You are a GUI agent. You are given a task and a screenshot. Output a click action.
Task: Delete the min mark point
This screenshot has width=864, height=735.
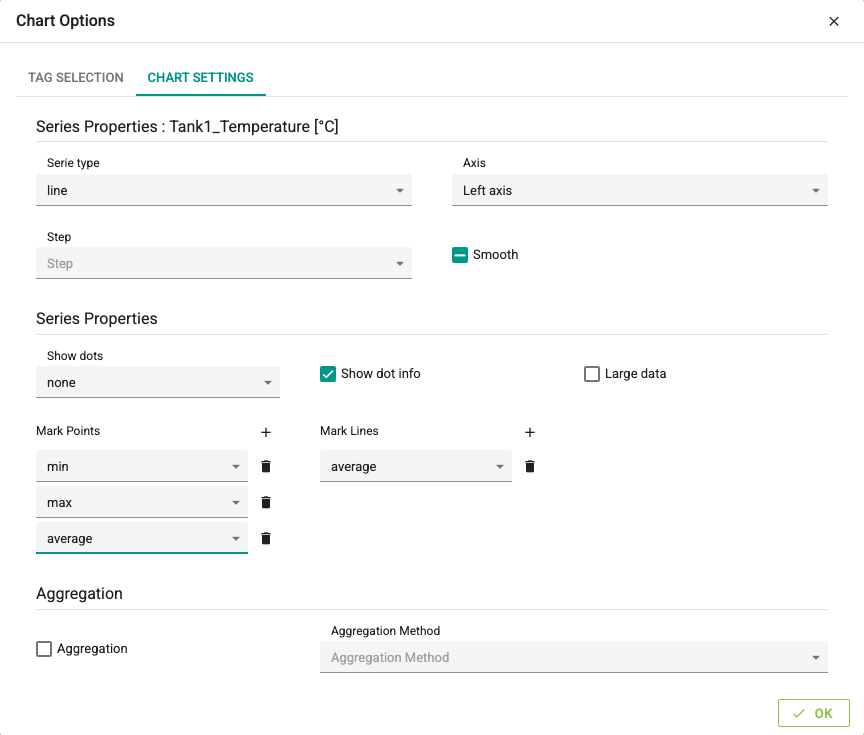pyautogui.click(x=266, y=466)
